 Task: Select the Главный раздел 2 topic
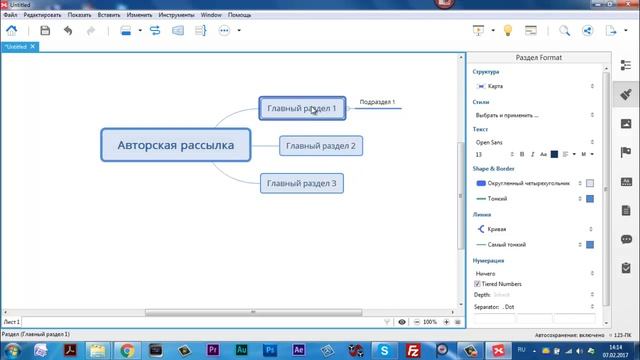click(321, 146)
